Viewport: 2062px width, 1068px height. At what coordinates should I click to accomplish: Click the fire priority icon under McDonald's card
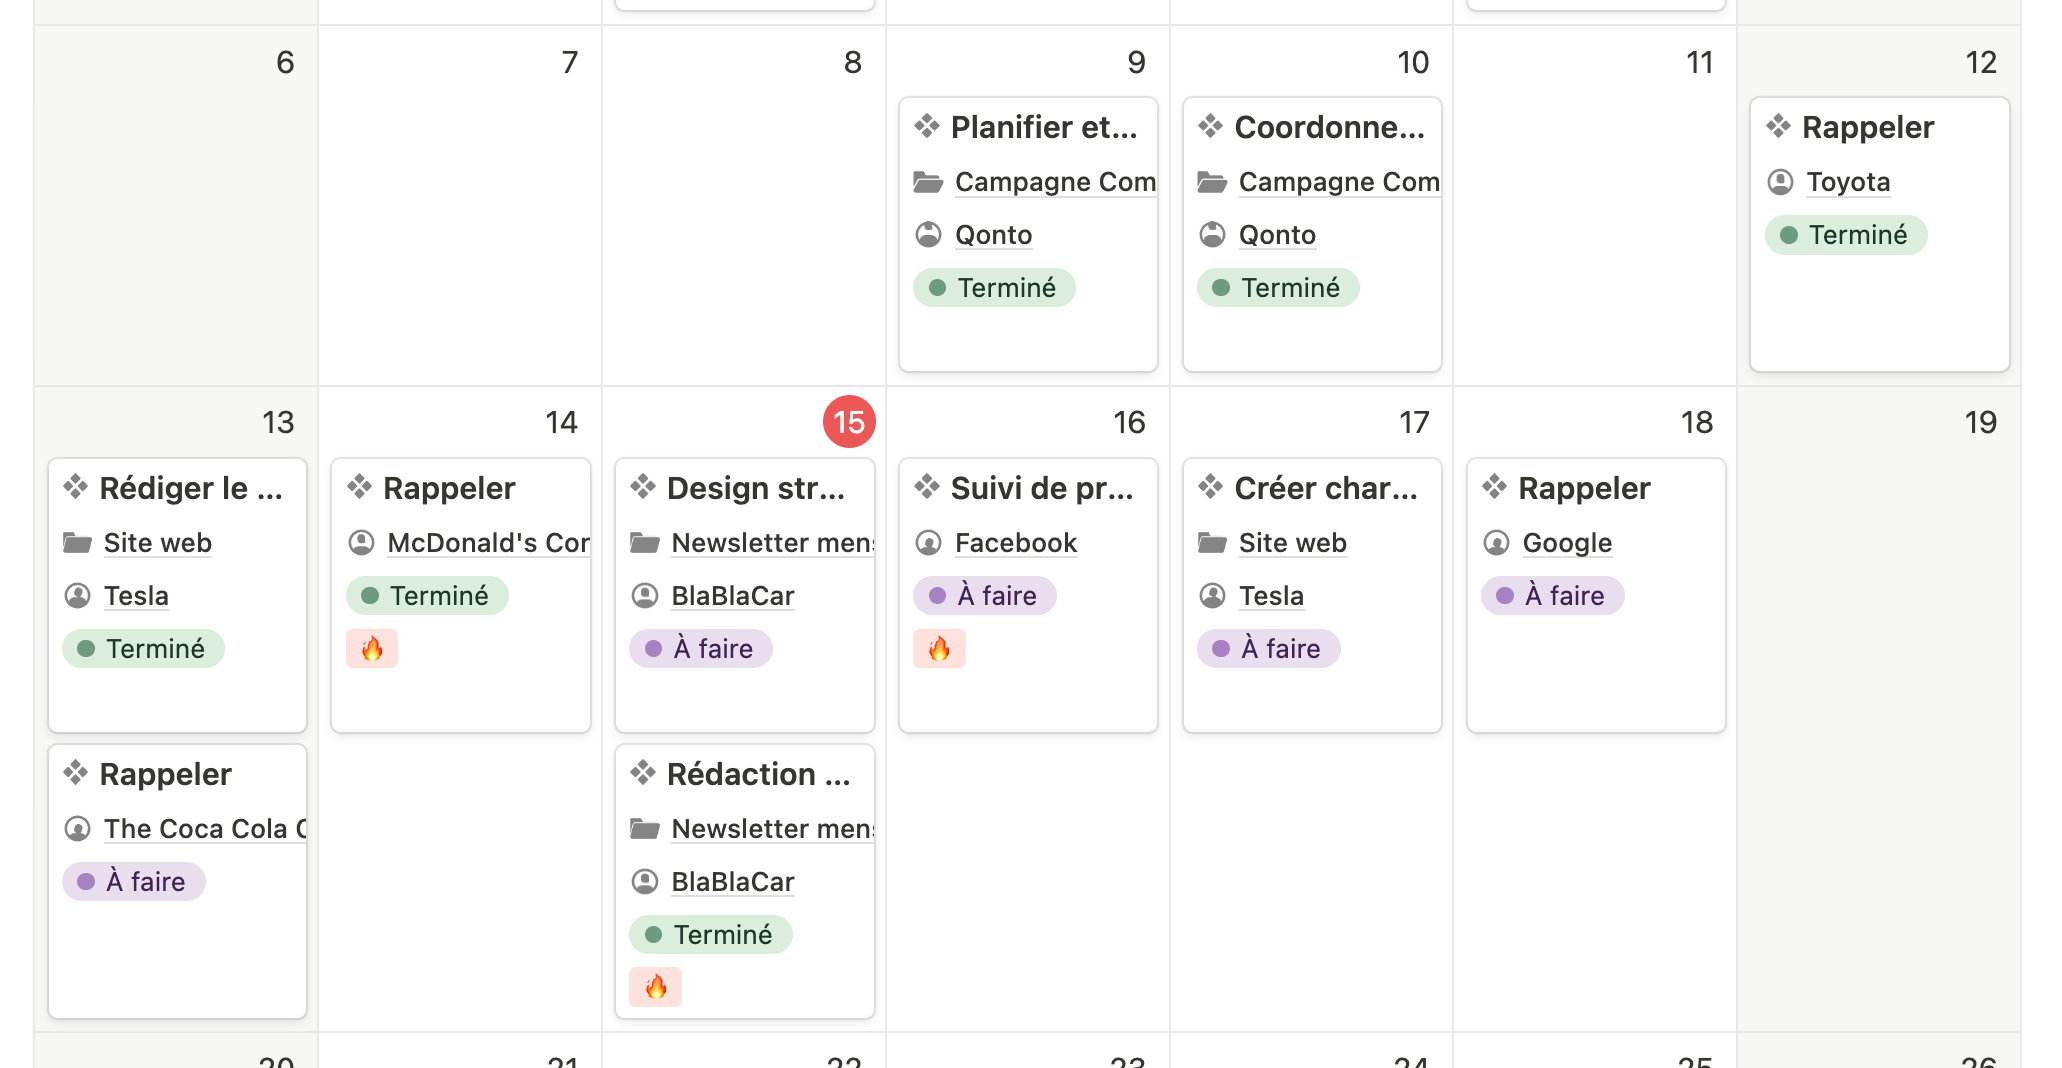click(x=372, y=649)
